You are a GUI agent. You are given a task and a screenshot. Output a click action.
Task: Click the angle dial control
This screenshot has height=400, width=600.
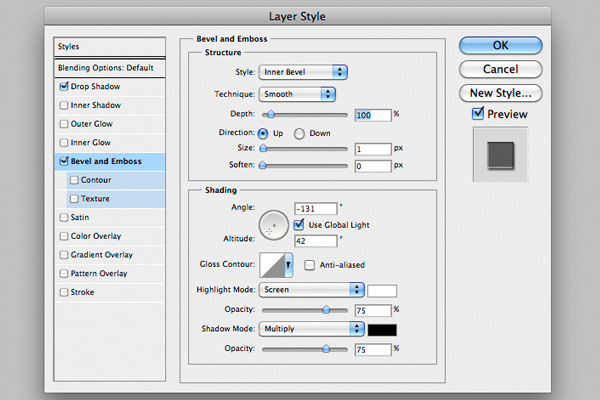274,225
